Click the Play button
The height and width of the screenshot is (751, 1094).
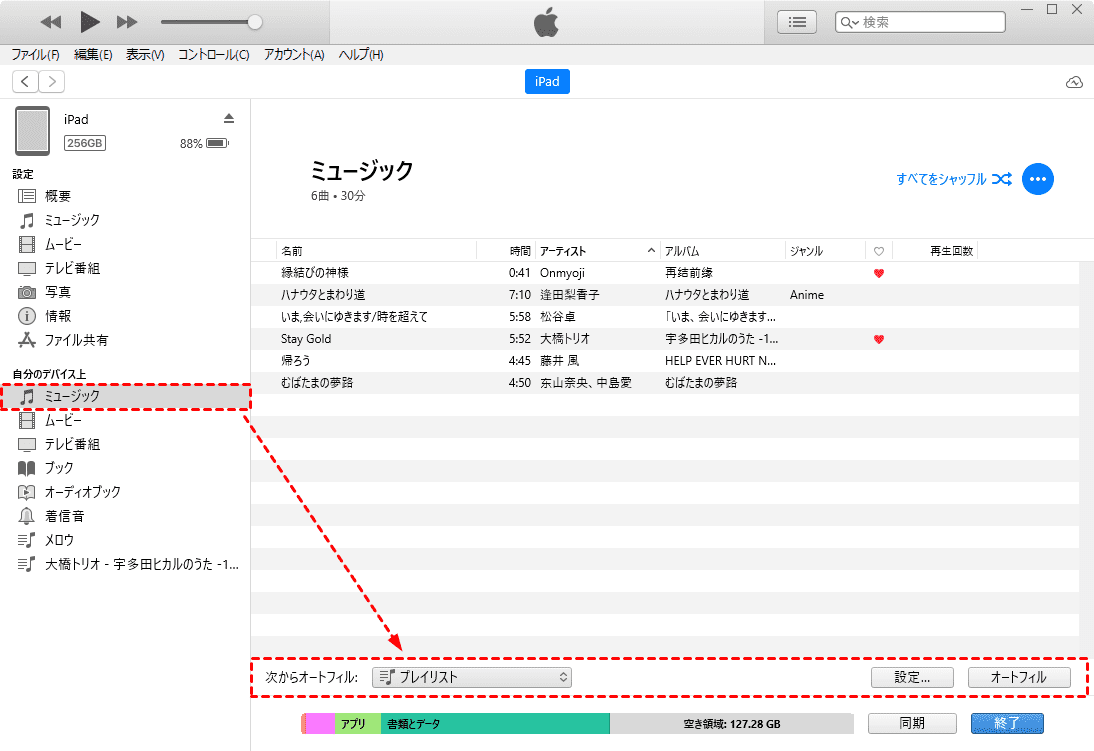[x=89, y=22]
